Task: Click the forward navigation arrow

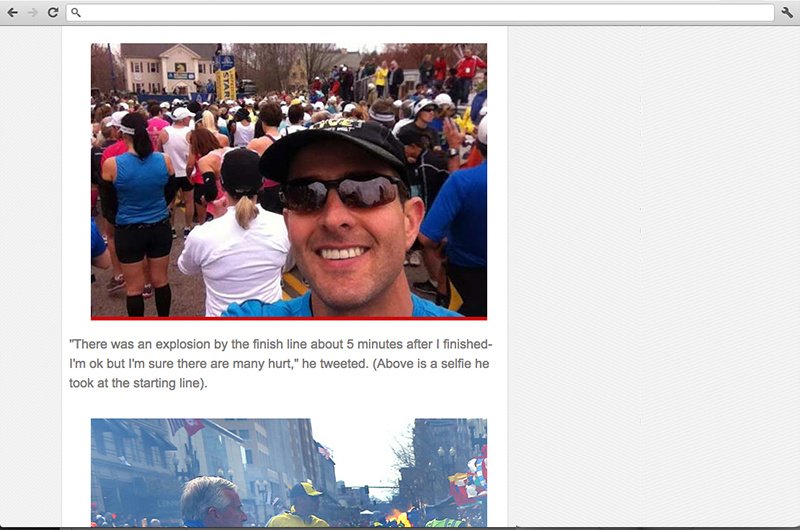Action: 33,12
